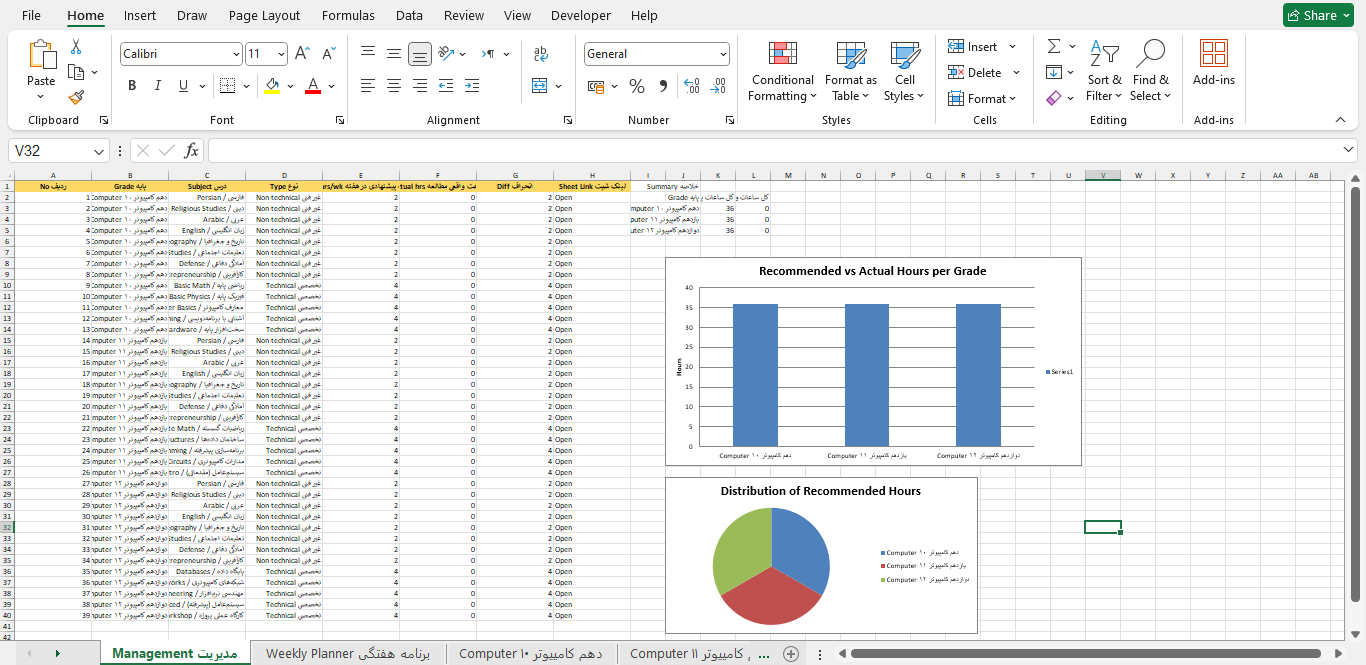
Task: Toggle Bold formatting
Action: coord(132,86)
